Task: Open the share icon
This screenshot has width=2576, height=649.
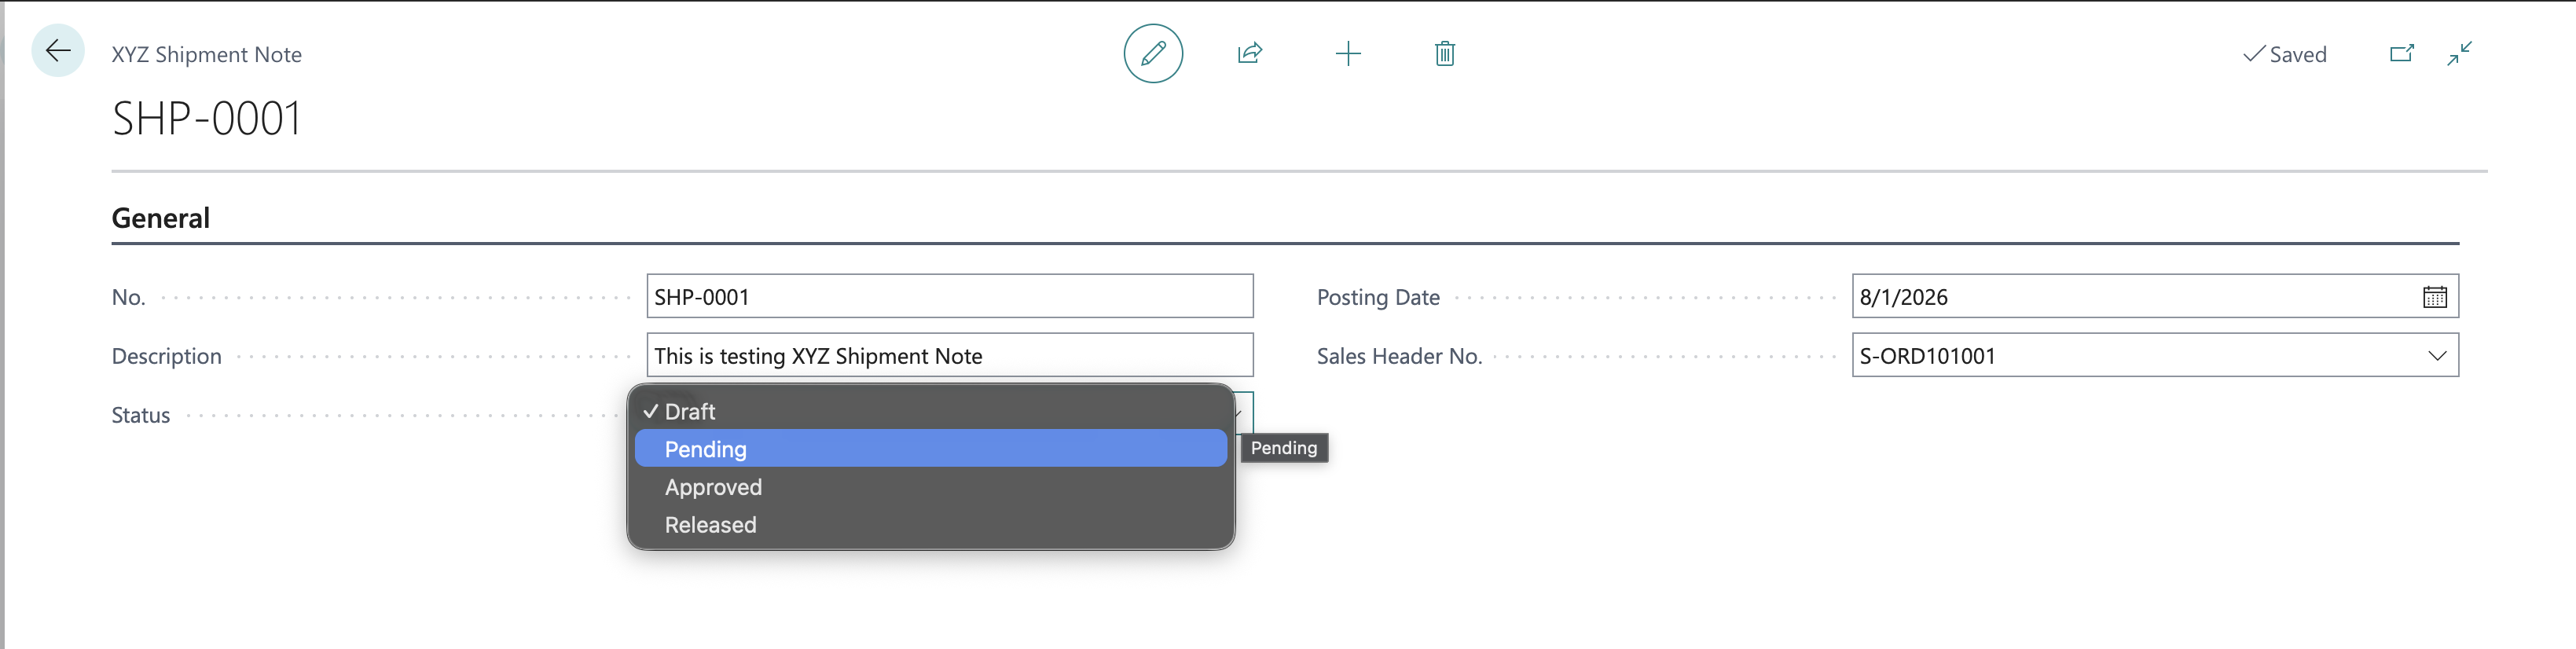Action: (1250, 53)
